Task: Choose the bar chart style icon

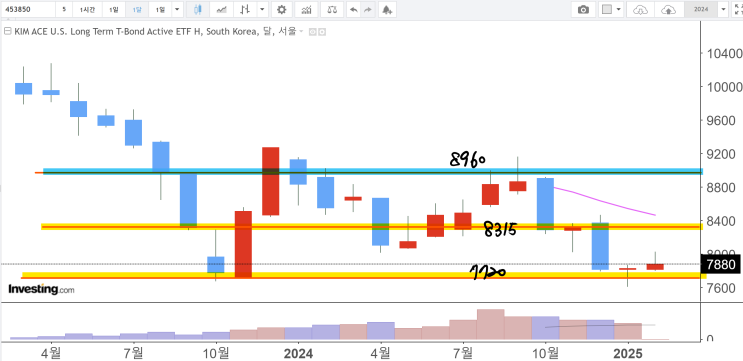Action: [245, 9]
